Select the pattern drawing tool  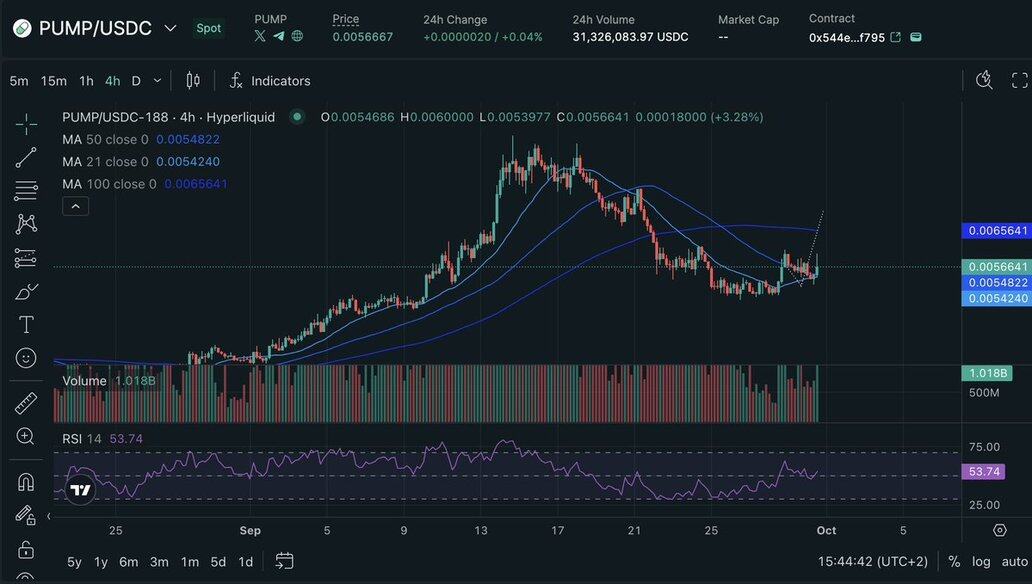[26, 224]
